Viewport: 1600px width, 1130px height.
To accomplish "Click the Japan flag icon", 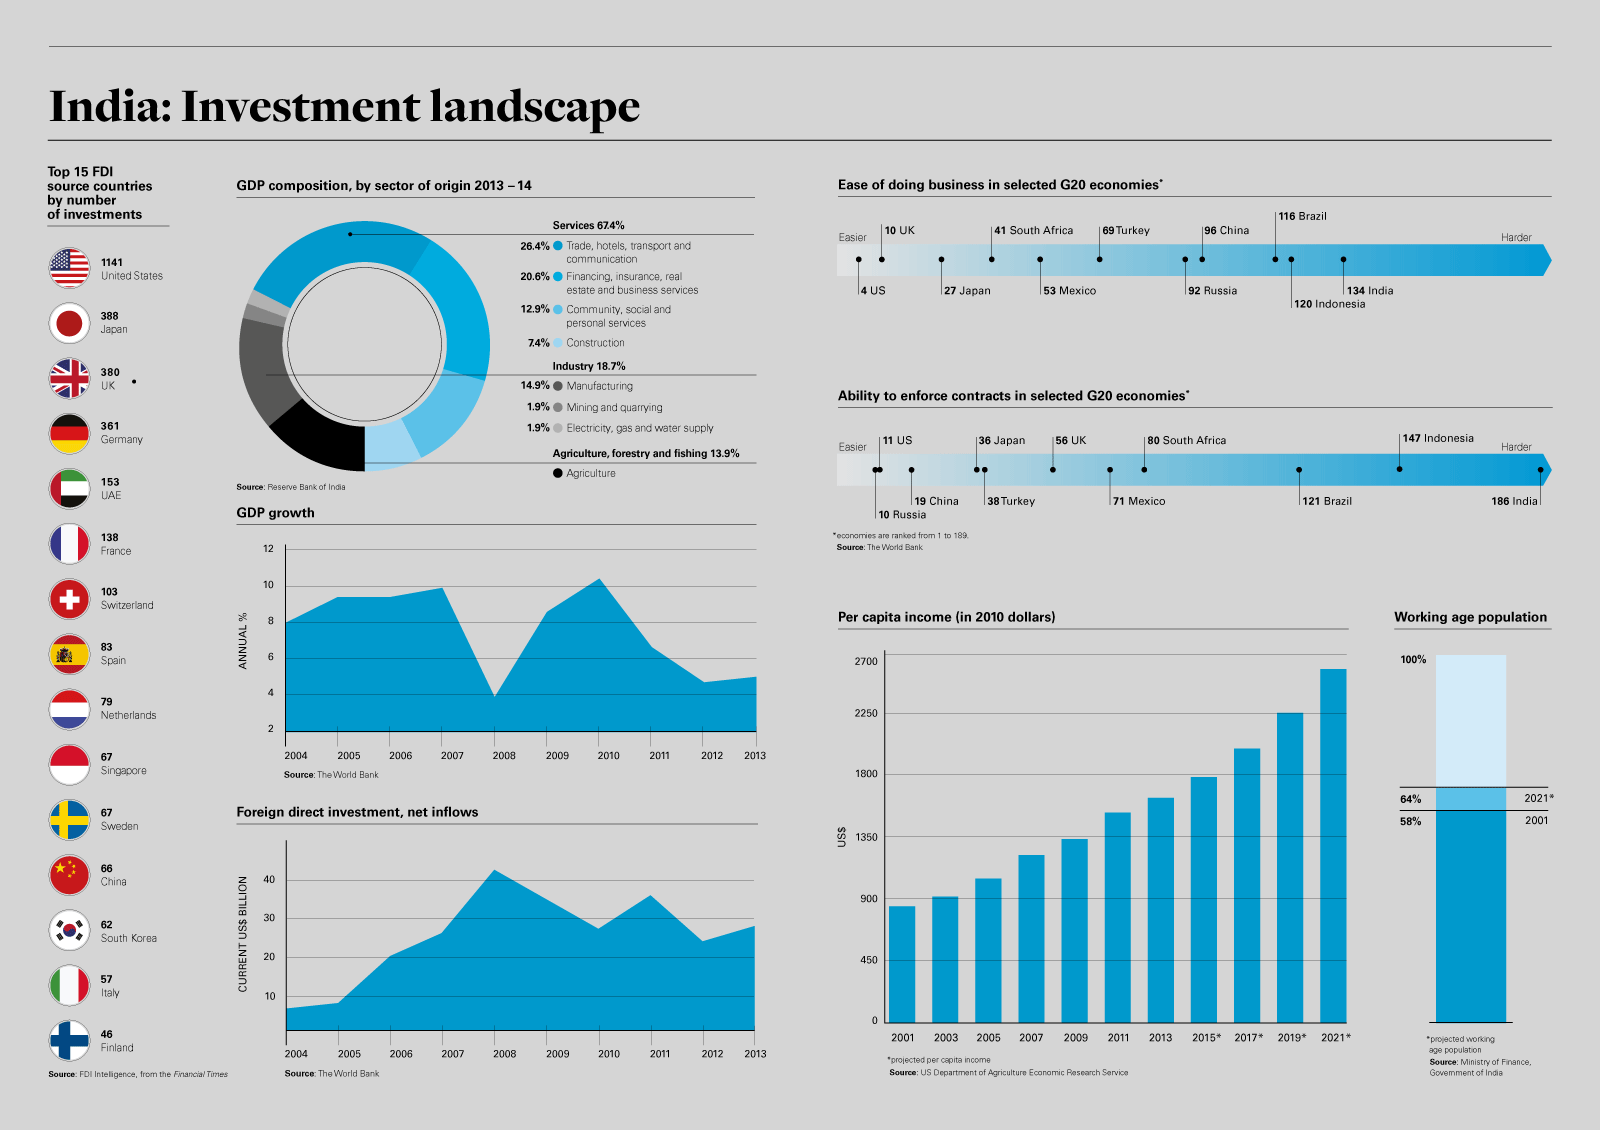I will click(x=69, y=323).
